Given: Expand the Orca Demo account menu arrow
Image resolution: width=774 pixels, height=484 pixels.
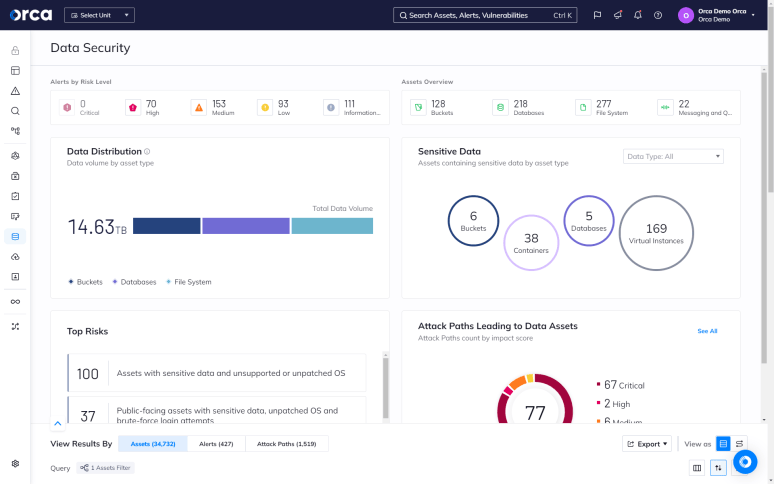Looking at the screenshot, I should [x=753, y=15].
